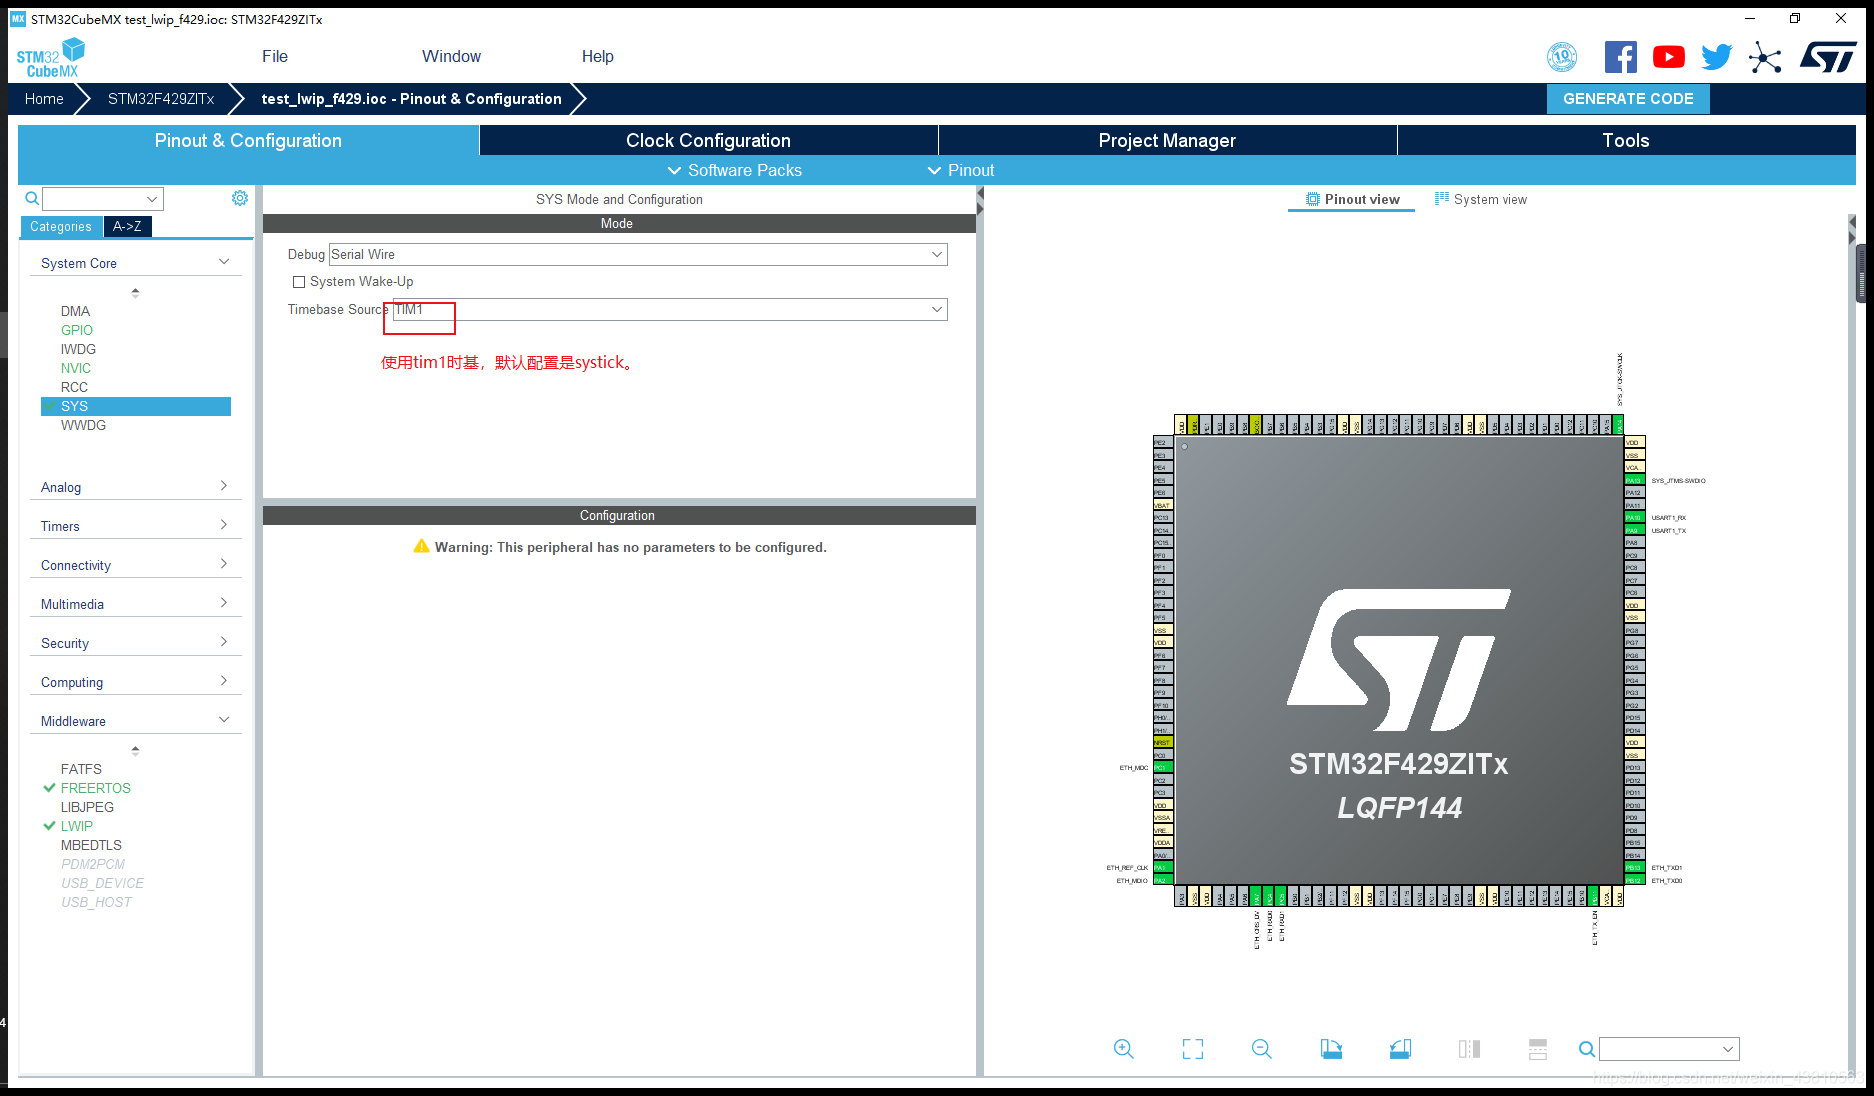Select the Pinout view tab
Viewport: 1874px width, 1096px height.
point(1352,200)
